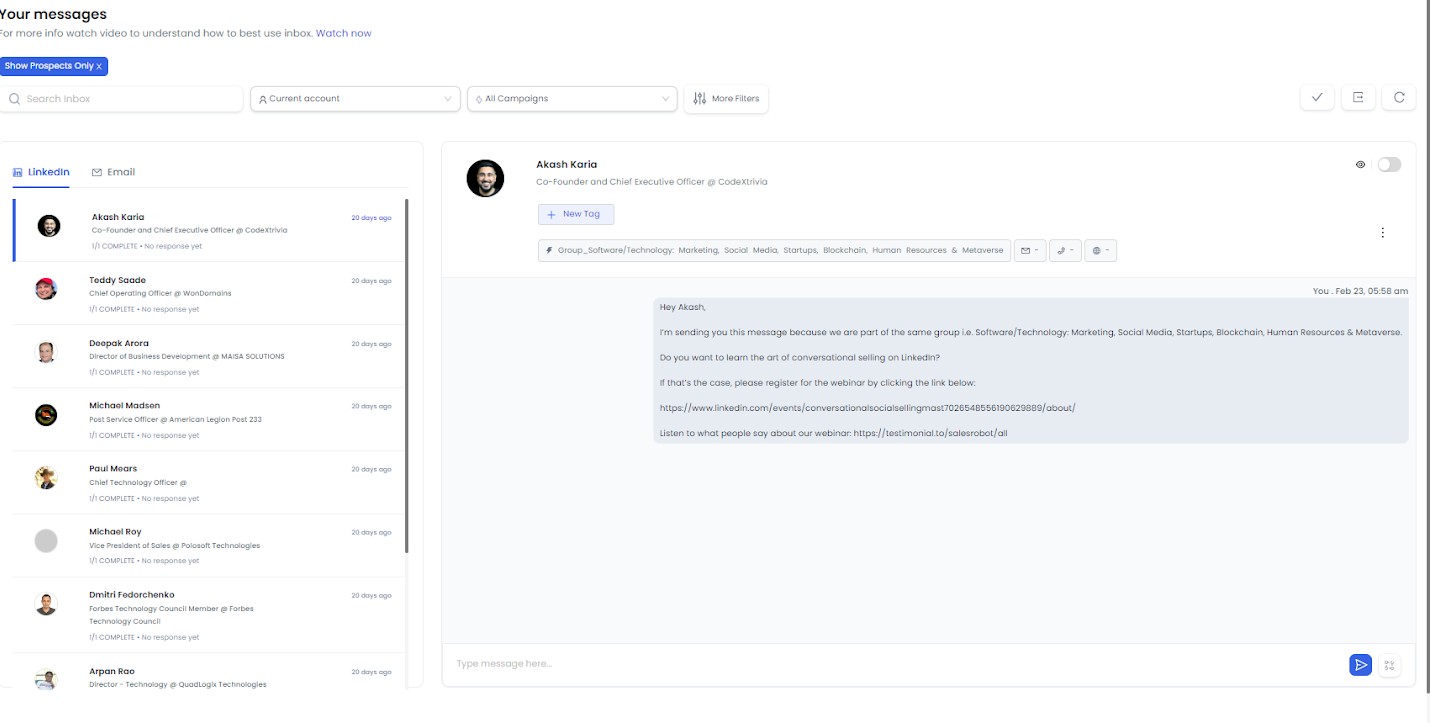Open the three-dot options menu for Akash Karia
The height and width of the screenshot is (723, 1430).
(1382, 232)
